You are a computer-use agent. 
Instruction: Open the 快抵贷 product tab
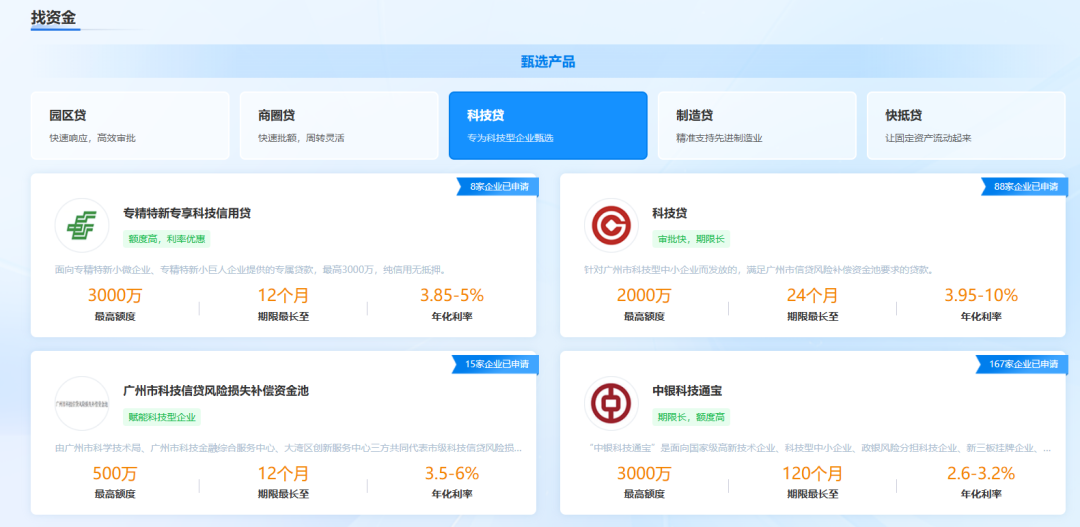coord(966,125)
